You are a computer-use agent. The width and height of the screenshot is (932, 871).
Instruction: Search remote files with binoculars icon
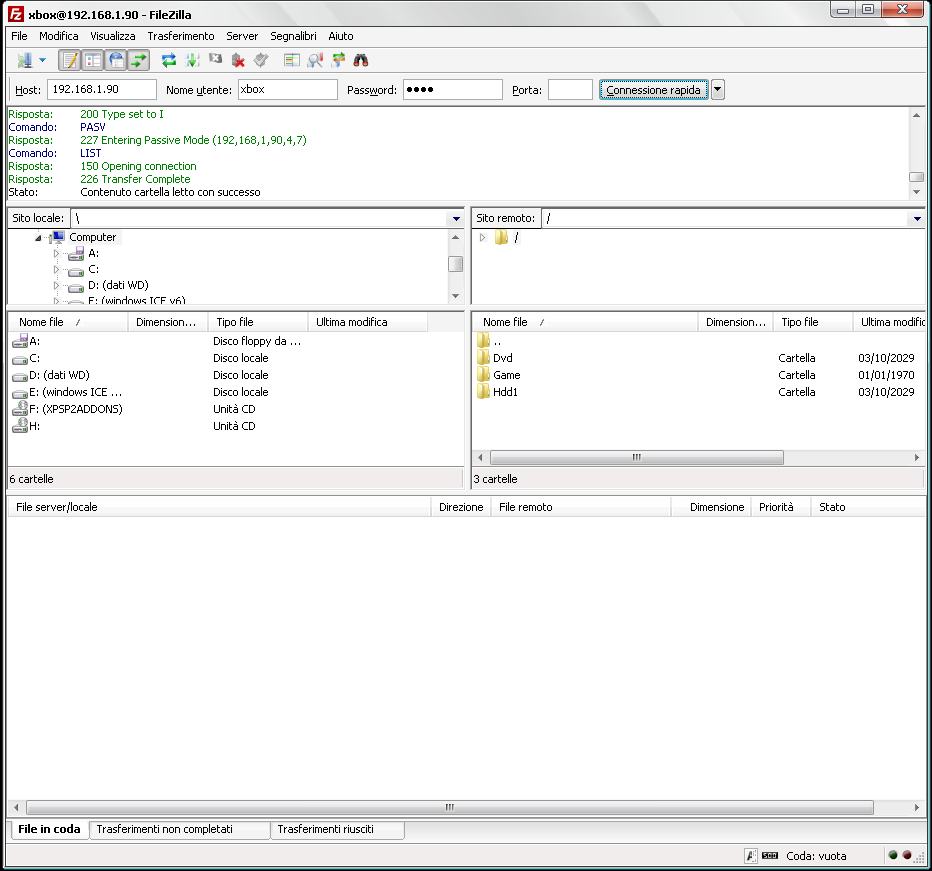[x=361, y=60]
